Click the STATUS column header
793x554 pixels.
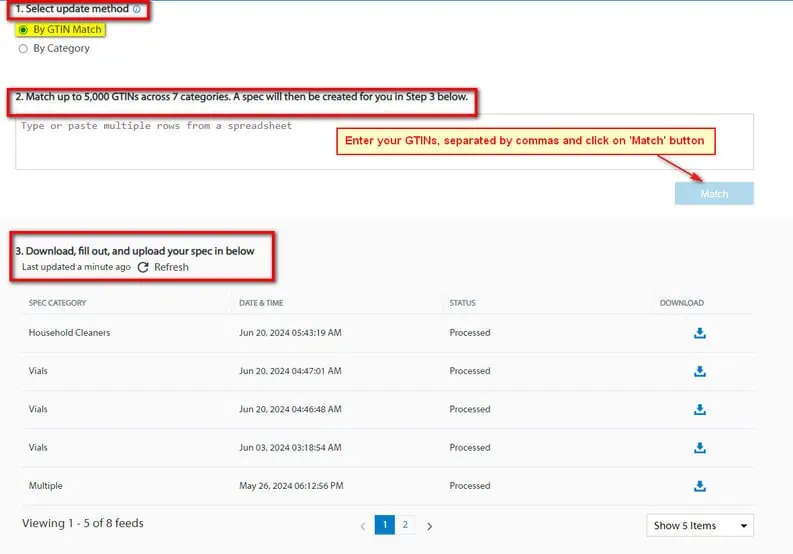coord(462,303)
